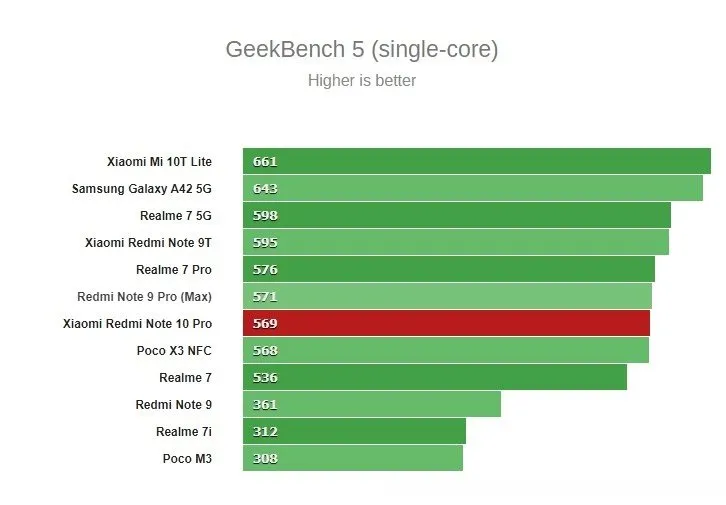Click the "Redmi Note 9 Pro (Max)" label
Image resolution: width=726 pixels, height=505 pixels.
point(144,296)
